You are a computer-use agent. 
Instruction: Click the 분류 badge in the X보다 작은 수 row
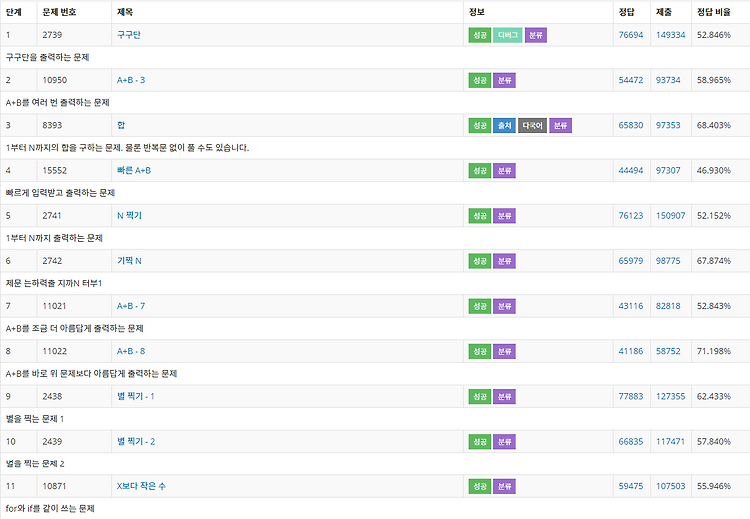coord(505,486)
